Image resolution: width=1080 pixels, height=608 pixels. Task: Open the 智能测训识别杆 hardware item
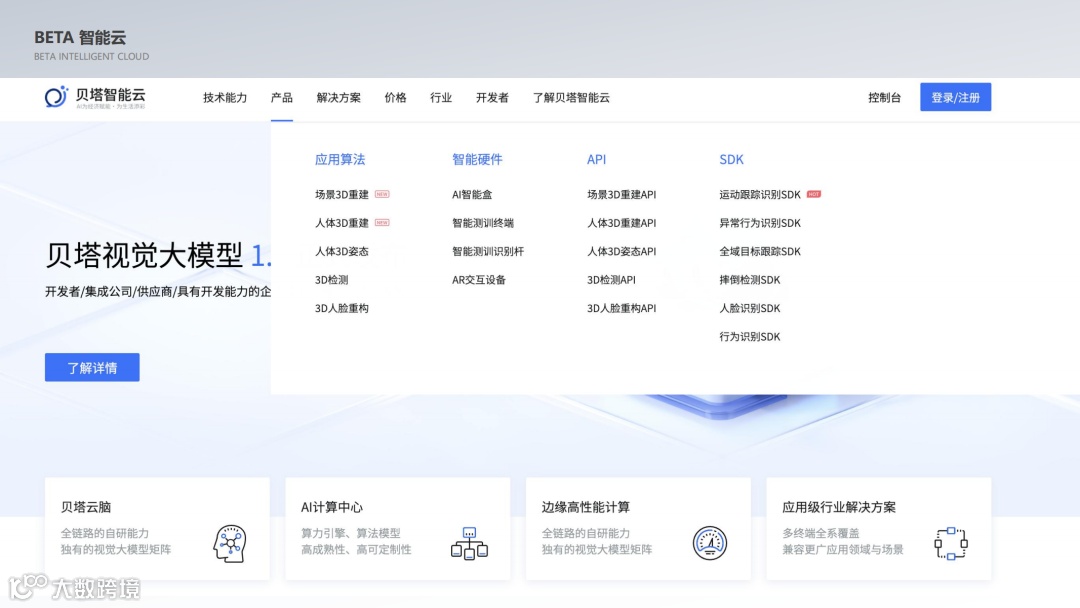[488, 251]
